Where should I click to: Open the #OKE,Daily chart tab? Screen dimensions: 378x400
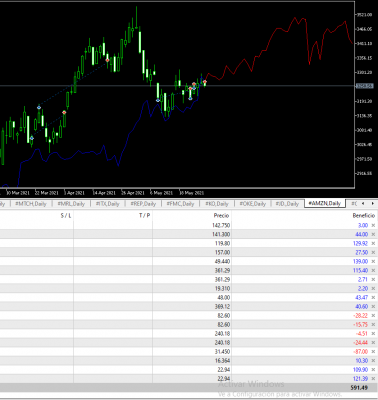pos(253,204)
